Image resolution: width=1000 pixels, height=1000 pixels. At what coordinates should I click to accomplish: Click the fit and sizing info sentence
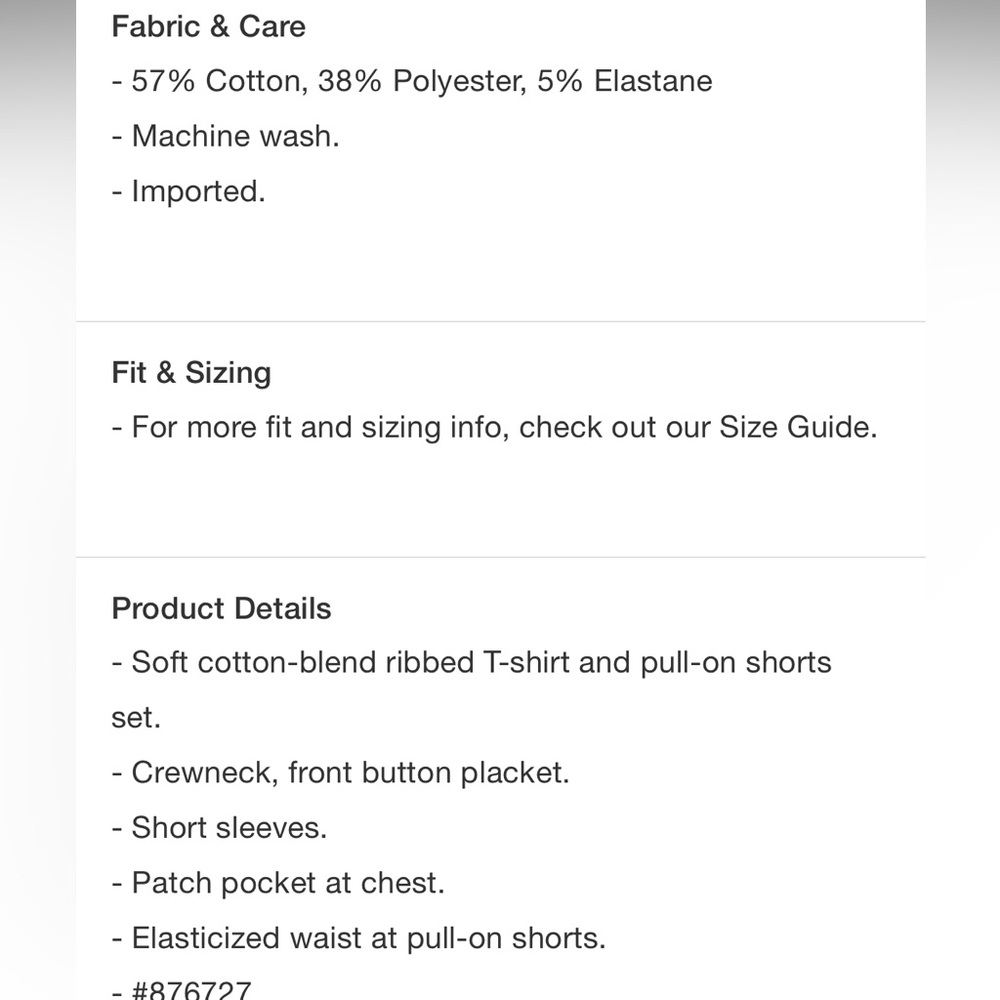495,427
